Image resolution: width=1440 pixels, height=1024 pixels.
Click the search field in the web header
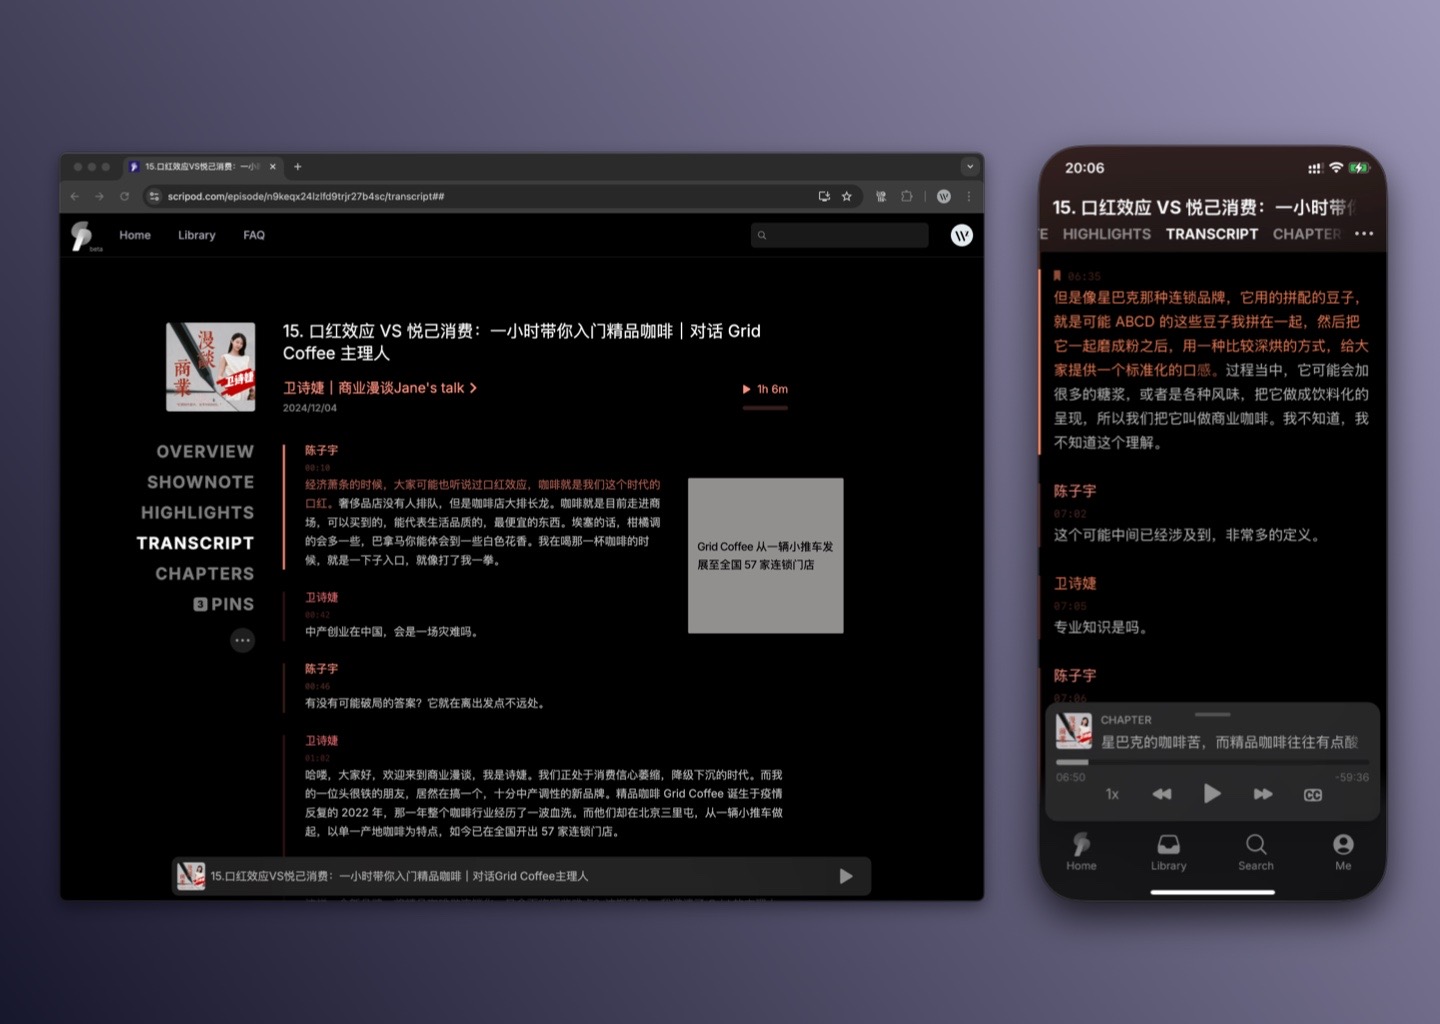pos(839,235)
